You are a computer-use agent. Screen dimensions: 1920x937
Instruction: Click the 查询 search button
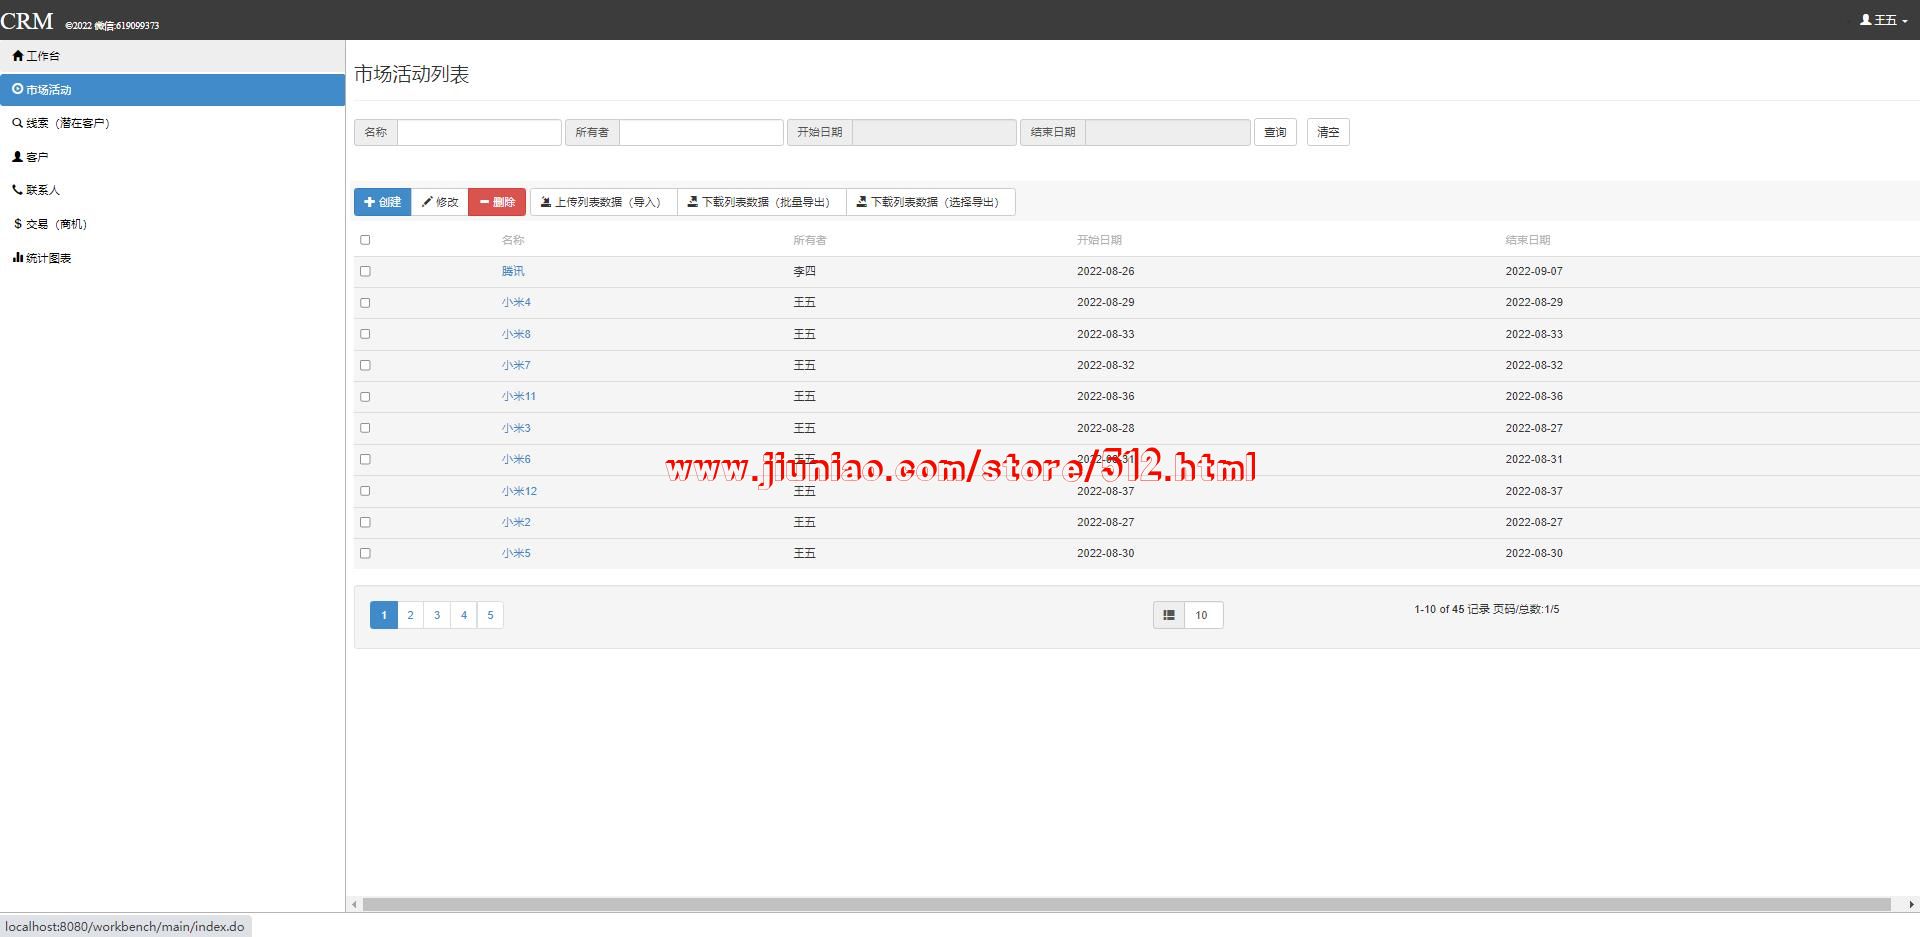click(x=1275, y=132)
